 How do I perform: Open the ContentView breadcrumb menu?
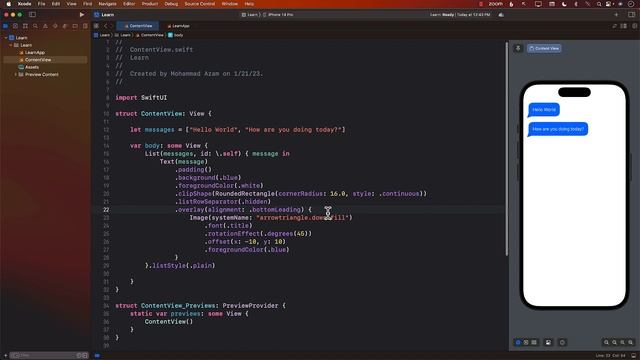tap(150, 35)
